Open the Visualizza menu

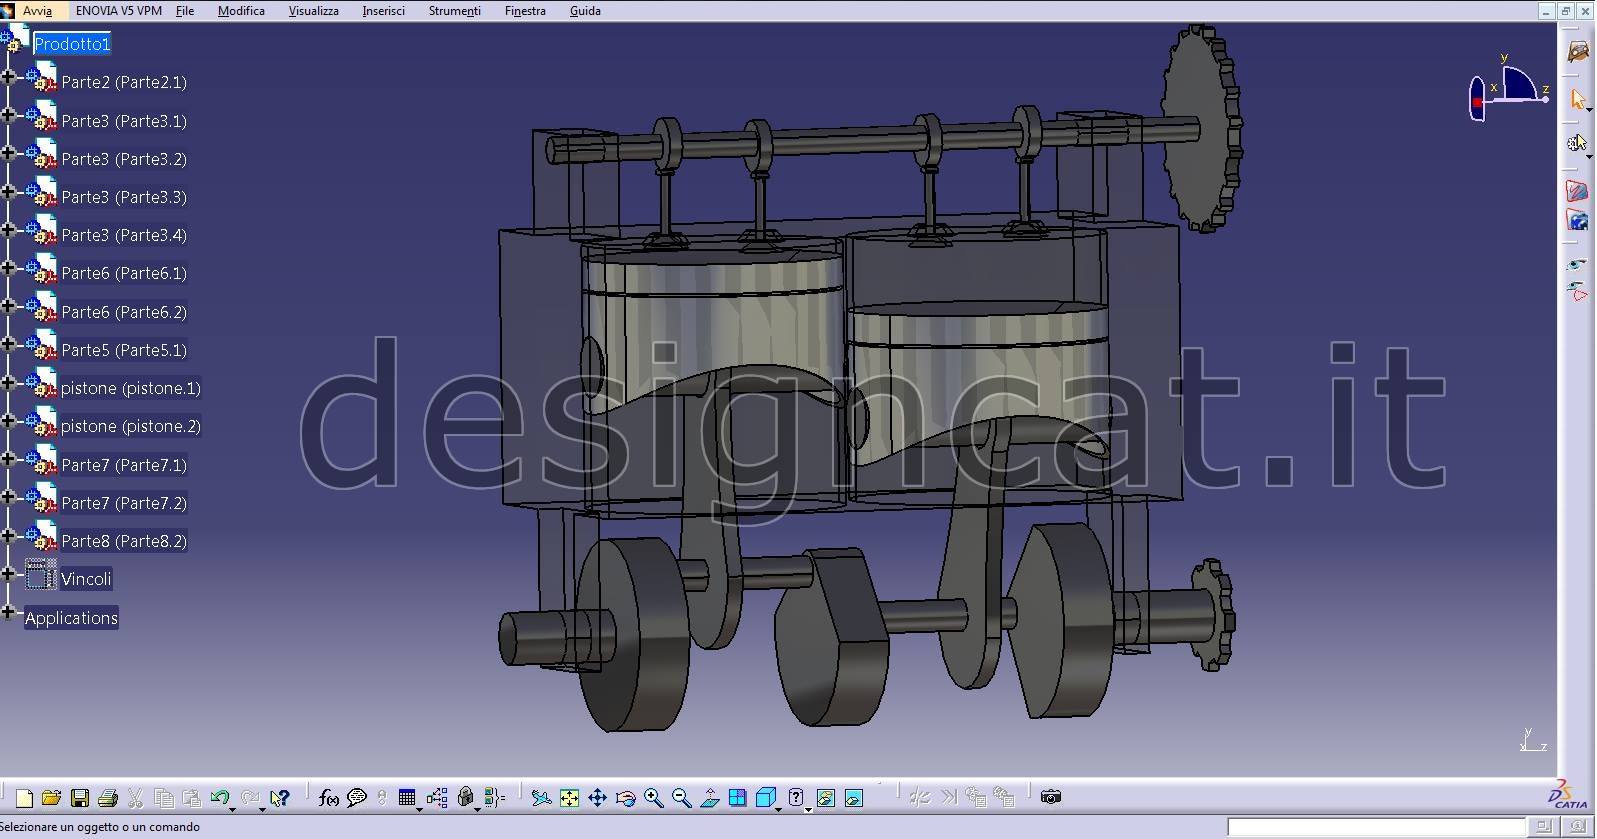[x=313, y=11]
